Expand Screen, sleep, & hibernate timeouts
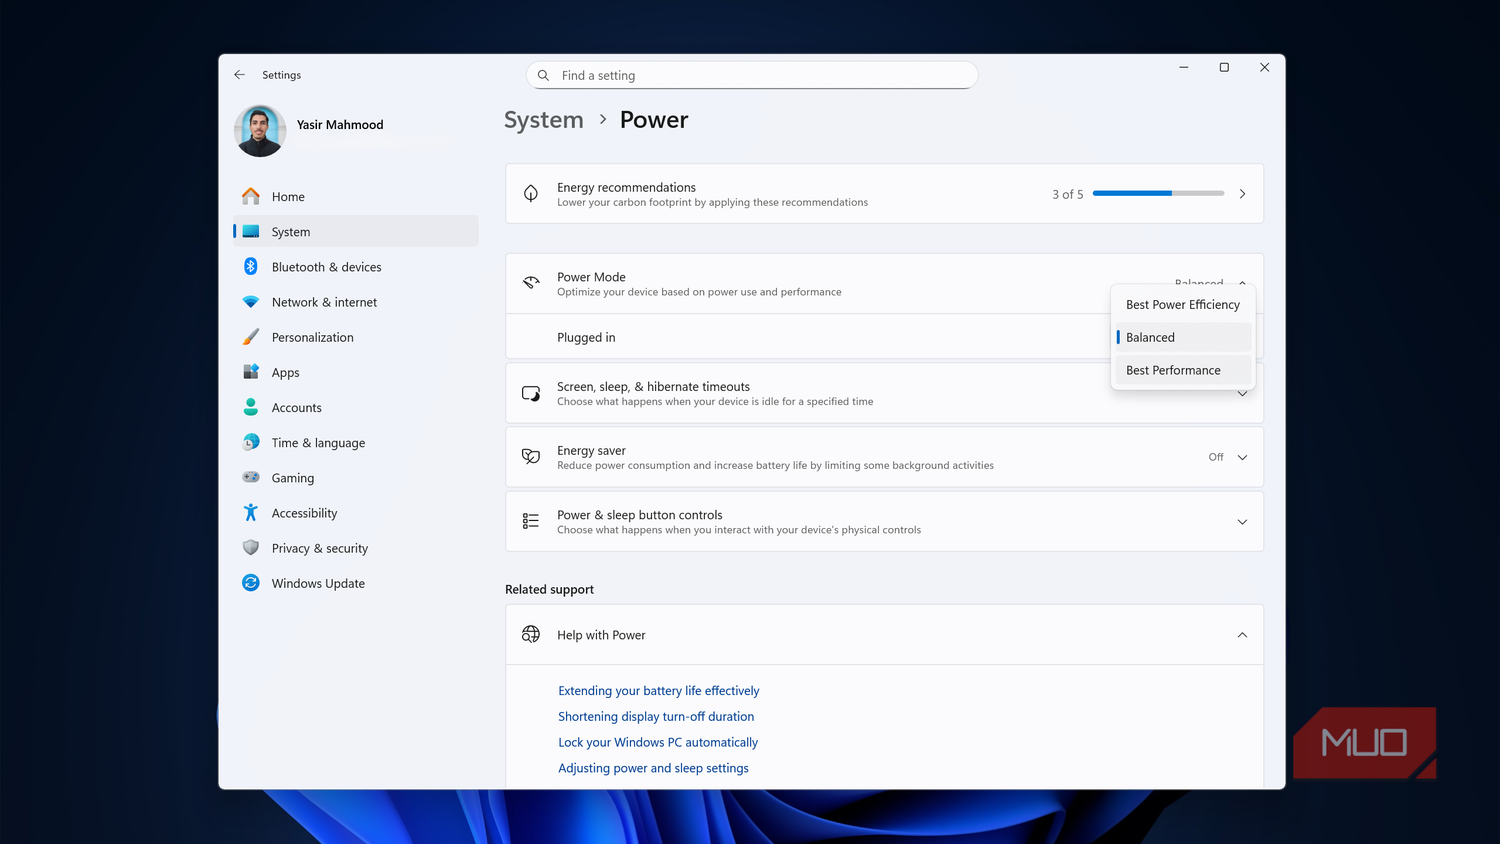1500x844 pixels. (1242, 394)
